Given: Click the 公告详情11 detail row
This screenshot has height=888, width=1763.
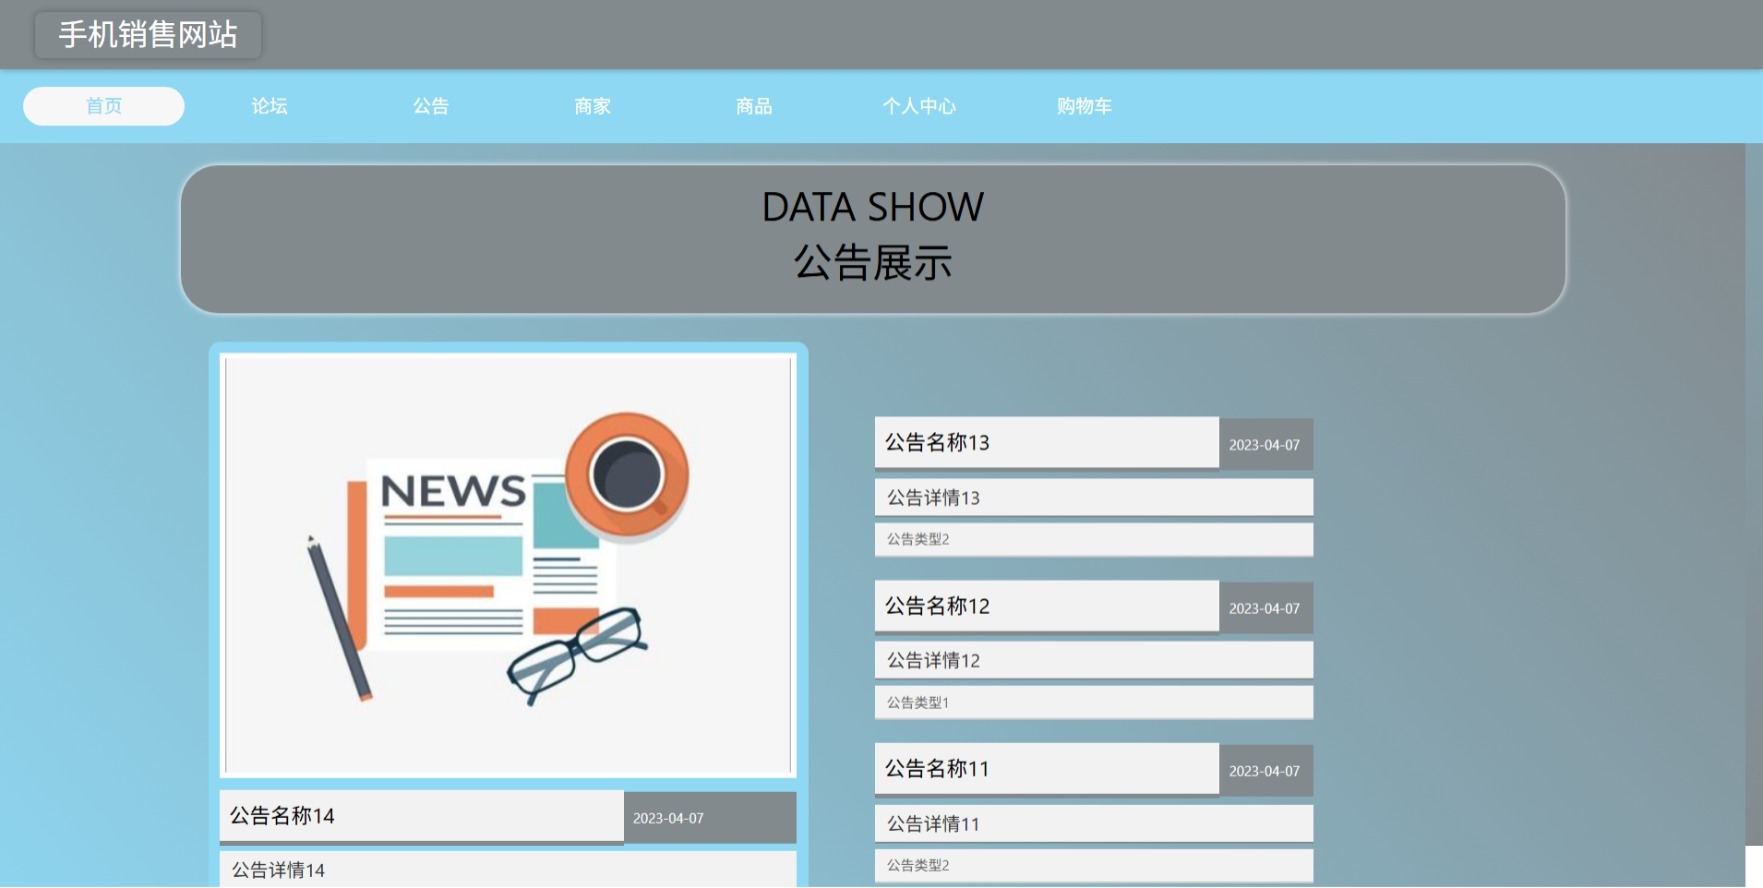Looking at the screenshot, I should [x=1094, y=824].
